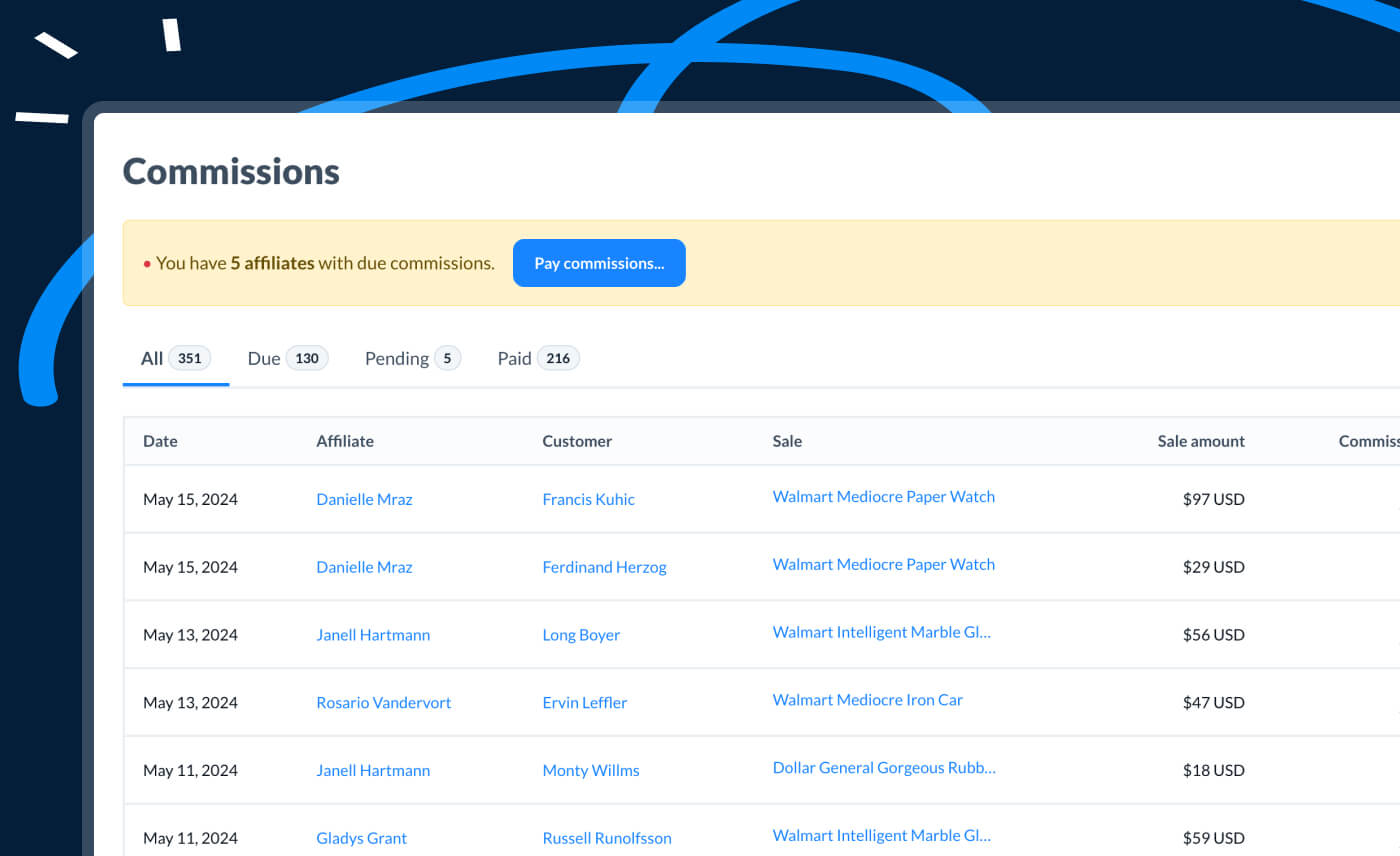Click the Sale column header
Viewport: 1400px width, 856px height.
787,441
